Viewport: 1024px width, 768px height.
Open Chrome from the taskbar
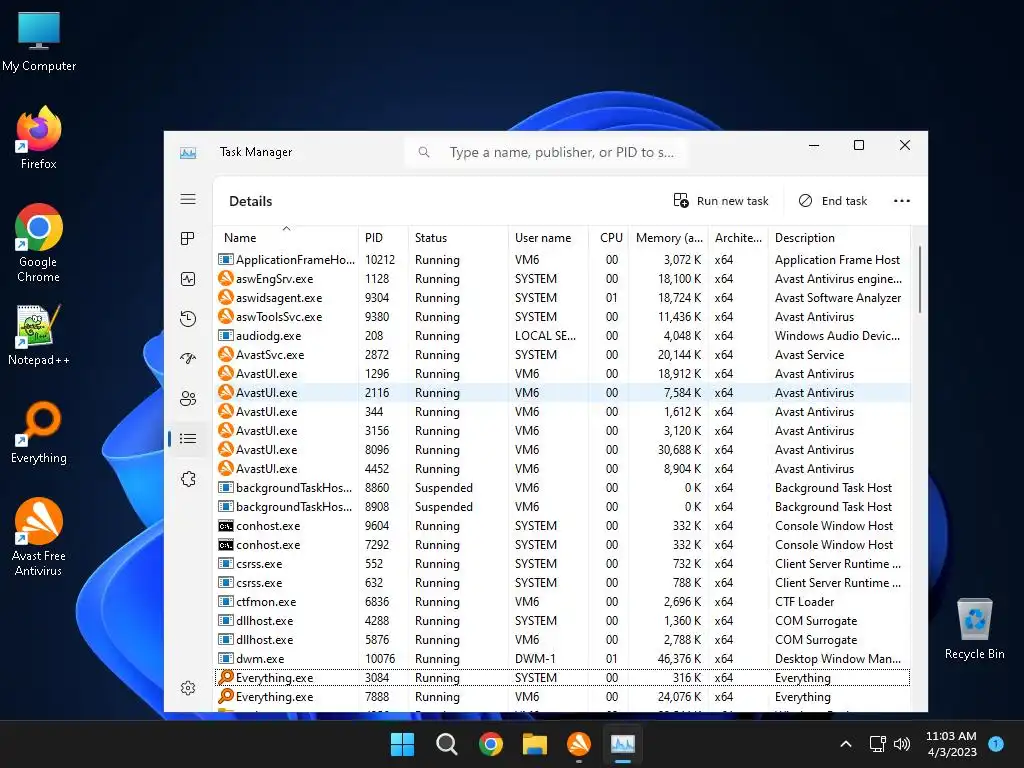(490, 744)
